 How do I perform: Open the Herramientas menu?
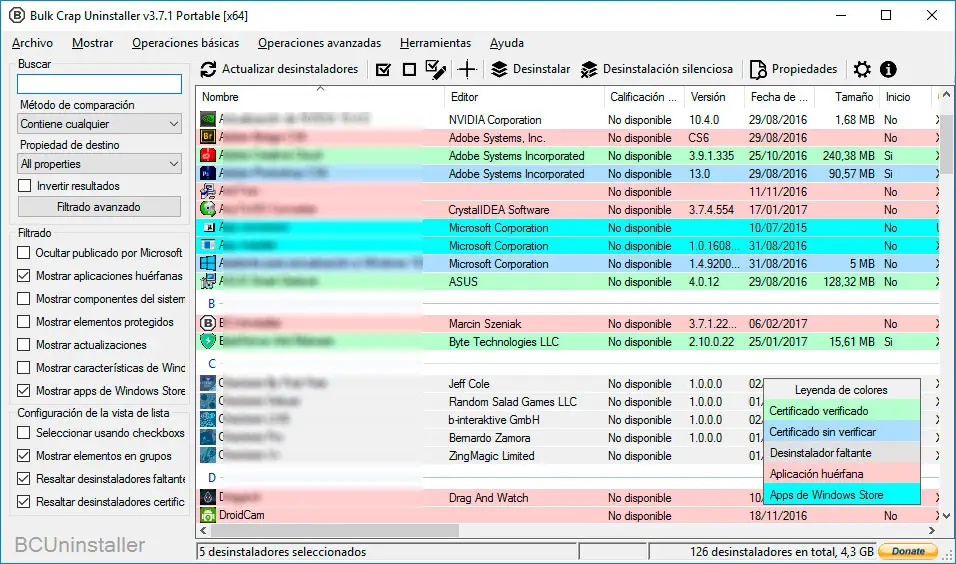[x=435, y=43]
